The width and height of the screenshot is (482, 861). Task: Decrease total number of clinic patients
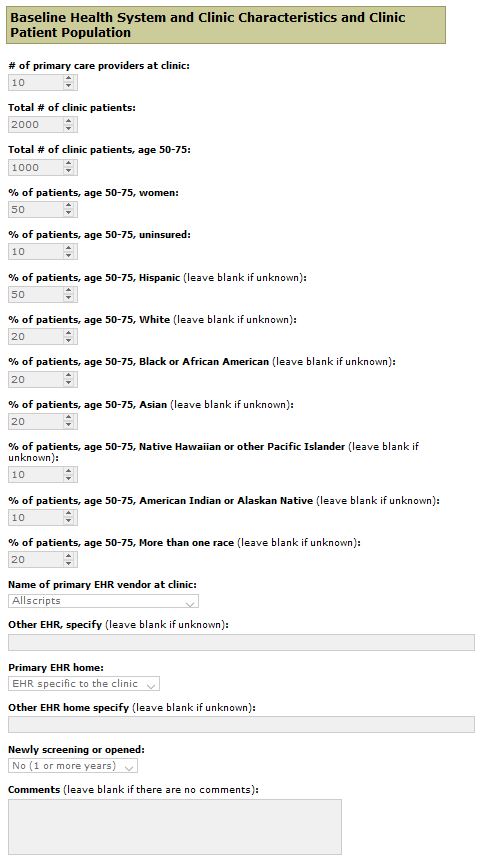[69, 128]
